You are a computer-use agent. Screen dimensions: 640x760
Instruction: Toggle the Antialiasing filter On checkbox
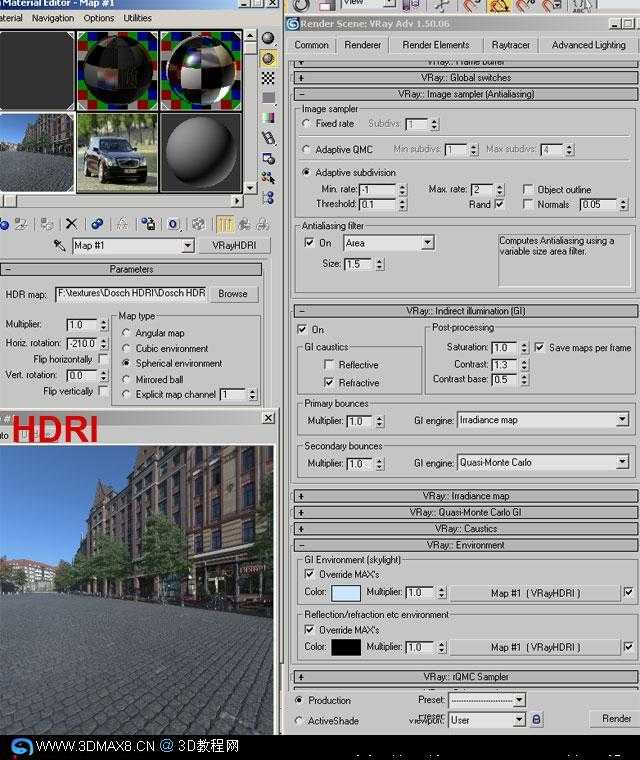point(309,242)
